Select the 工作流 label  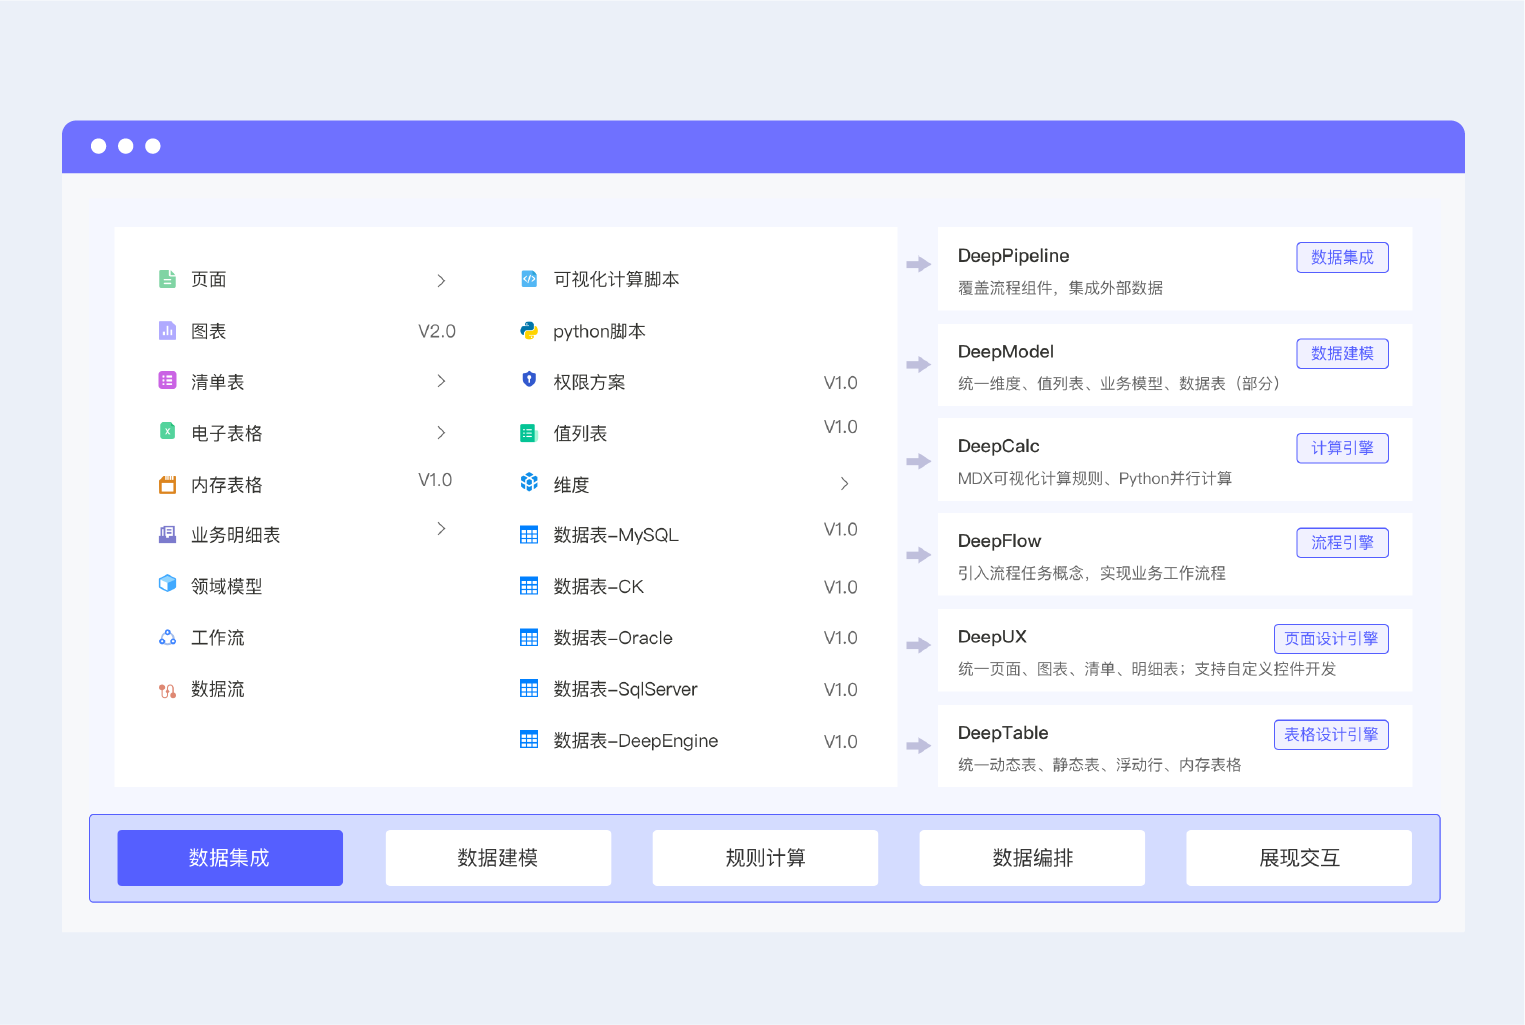(x=217, y=637)
